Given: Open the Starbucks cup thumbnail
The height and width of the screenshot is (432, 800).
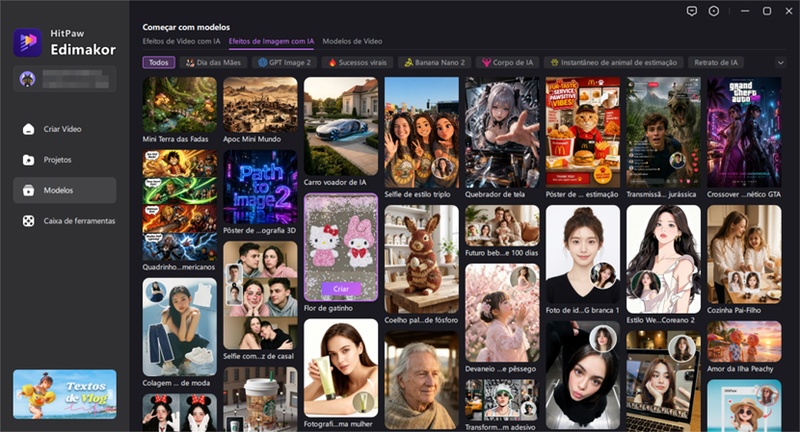Looking at the screenshot, I should tap(260, 399).
